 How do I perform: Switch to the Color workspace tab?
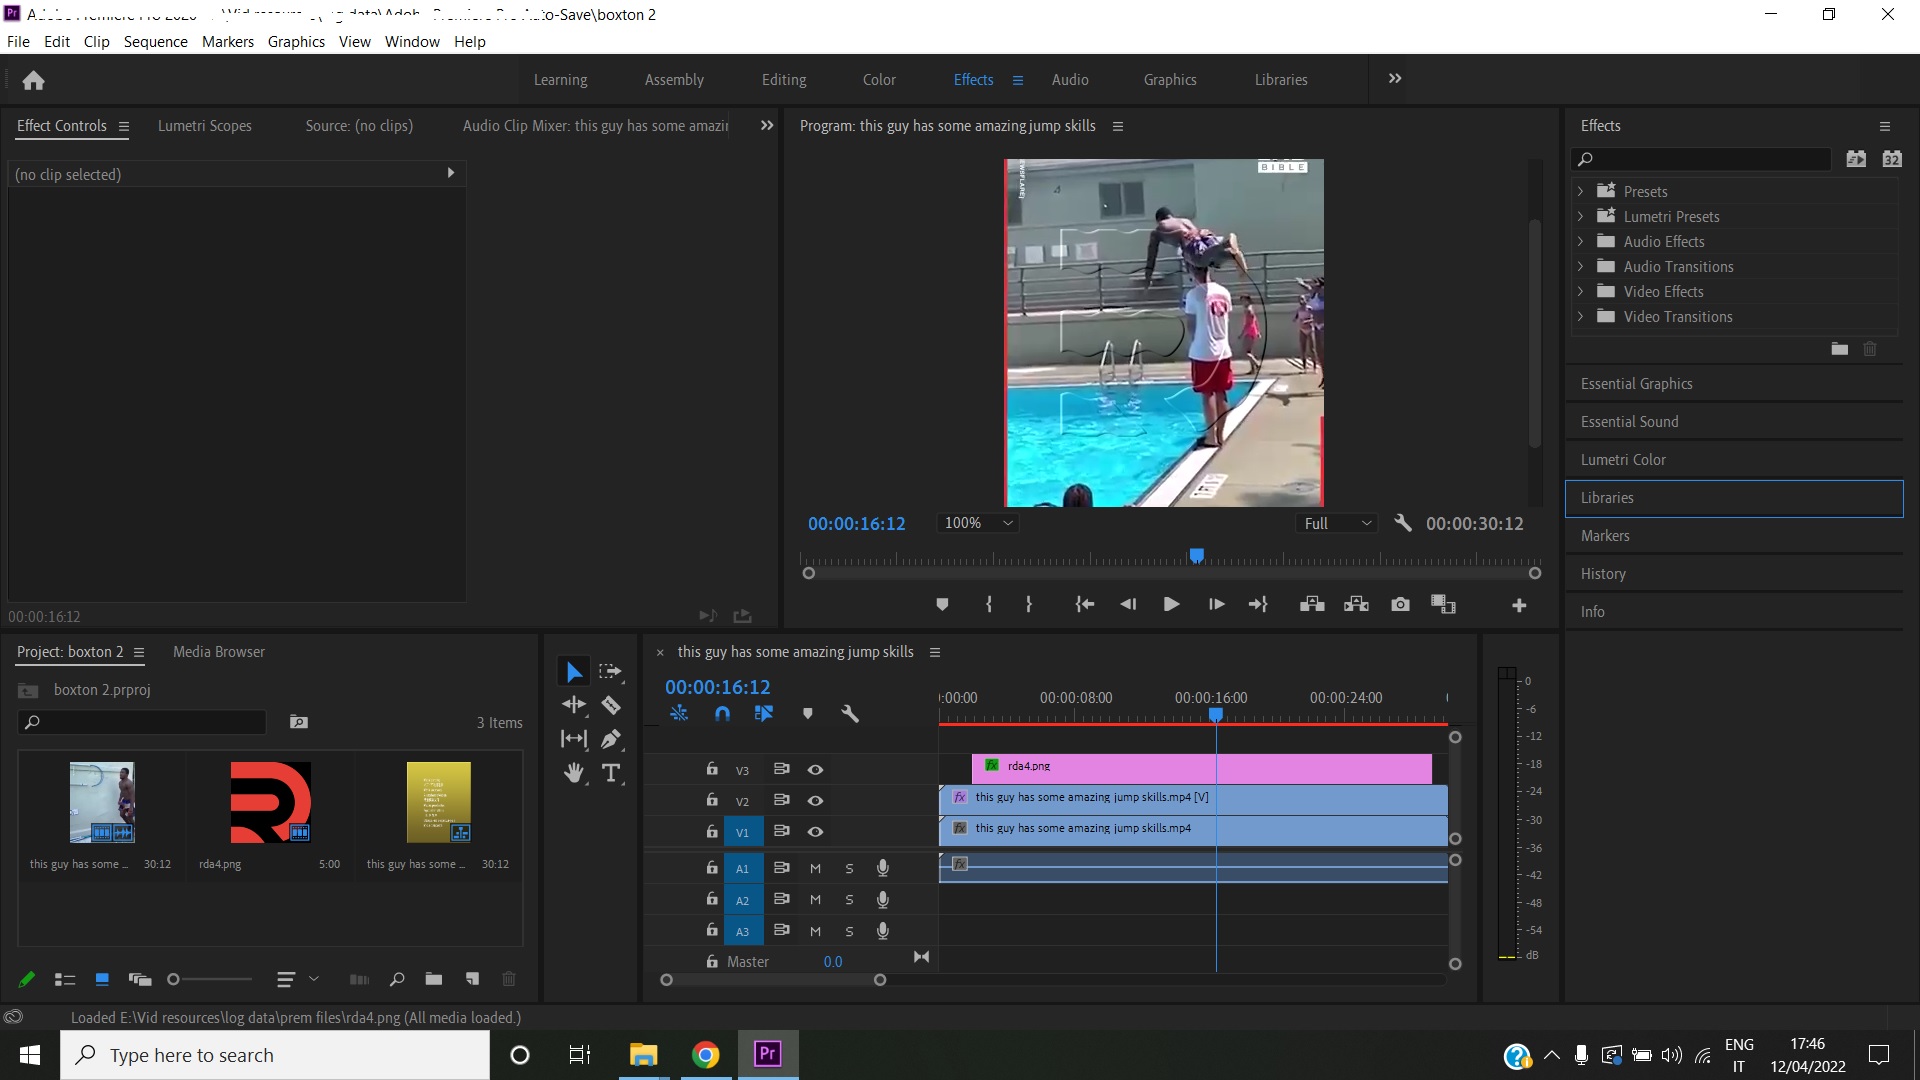pyautogui.click(x=878, y=79)
